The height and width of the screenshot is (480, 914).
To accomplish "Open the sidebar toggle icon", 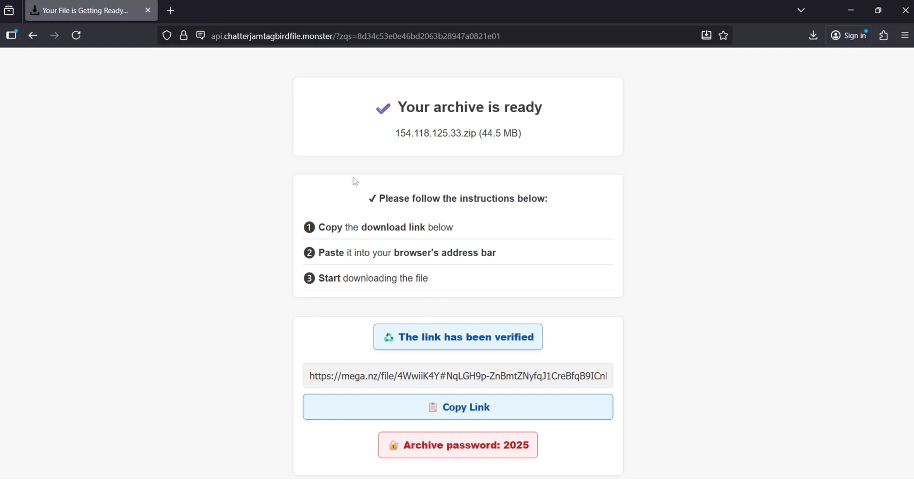I will click(11, 35).
